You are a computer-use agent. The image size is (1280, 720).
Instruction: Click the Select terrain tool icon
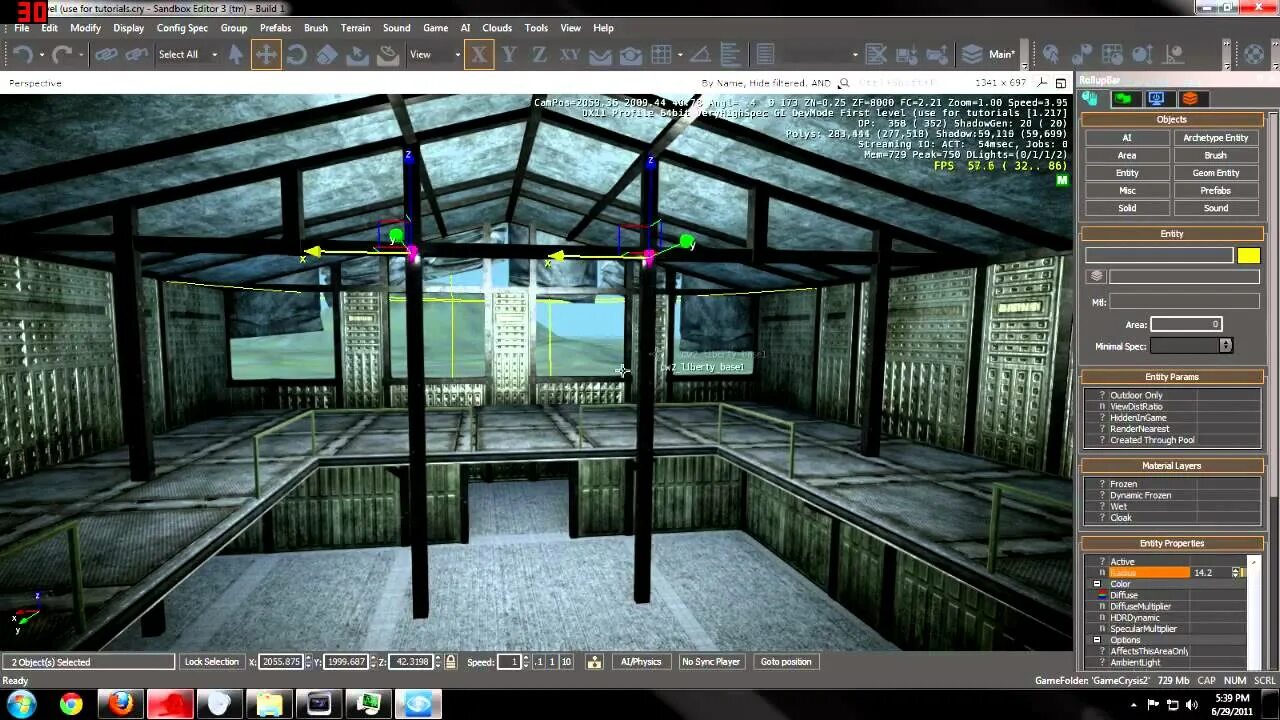click(x=356, y=54)
